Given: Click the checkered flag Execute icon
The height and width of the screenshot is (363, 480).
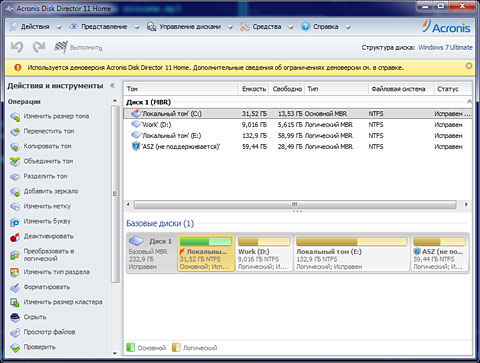Looking at the screenshot, I should tap(61, 47).
